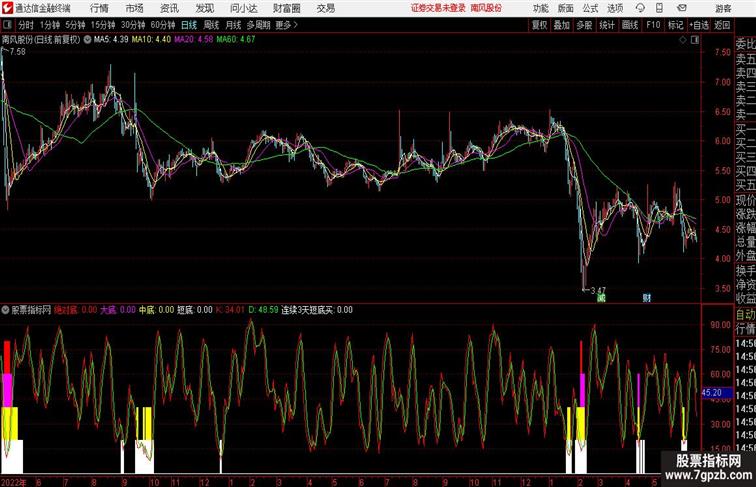Switch to the 60分钟 period tab
Screen dimensions: 756x487
point(163,25)
